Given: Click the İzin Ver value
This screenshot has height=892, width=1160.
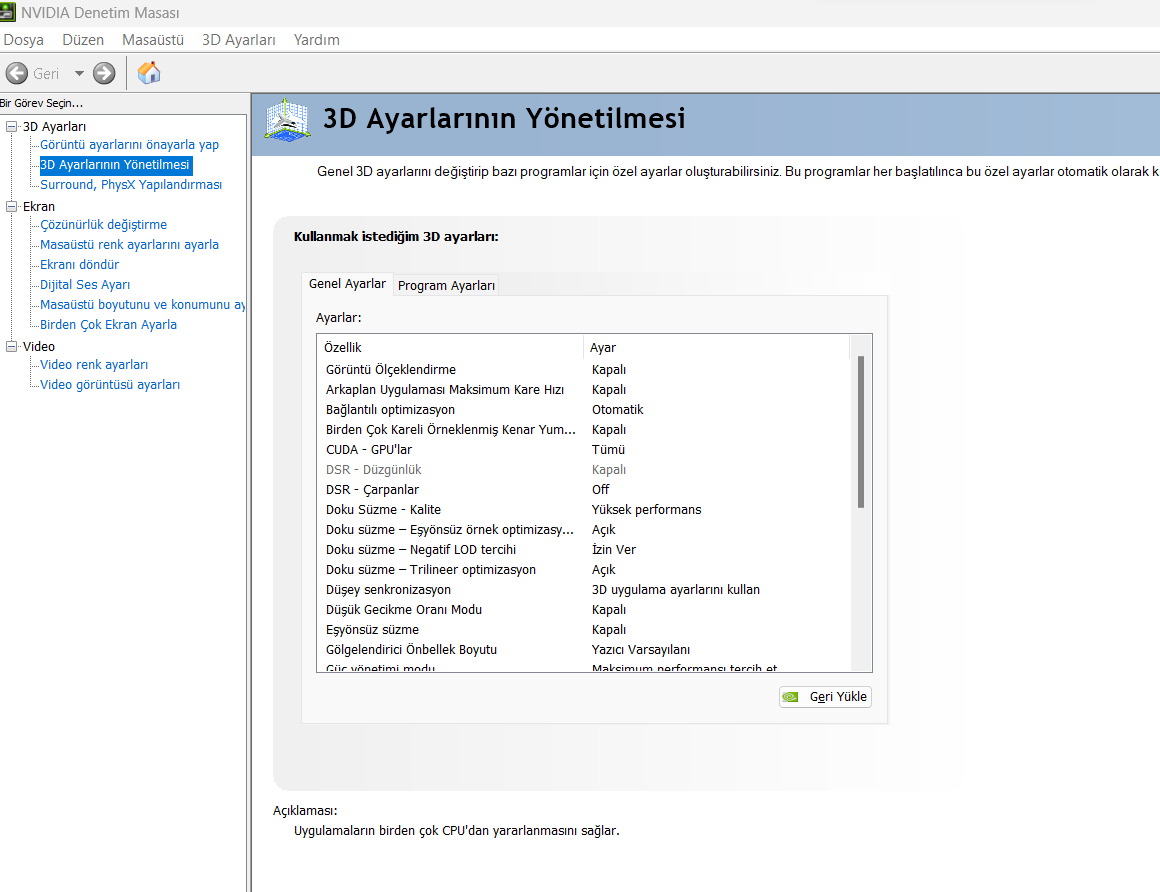Looking at the screenshot, I should click(x=614, y=550).
